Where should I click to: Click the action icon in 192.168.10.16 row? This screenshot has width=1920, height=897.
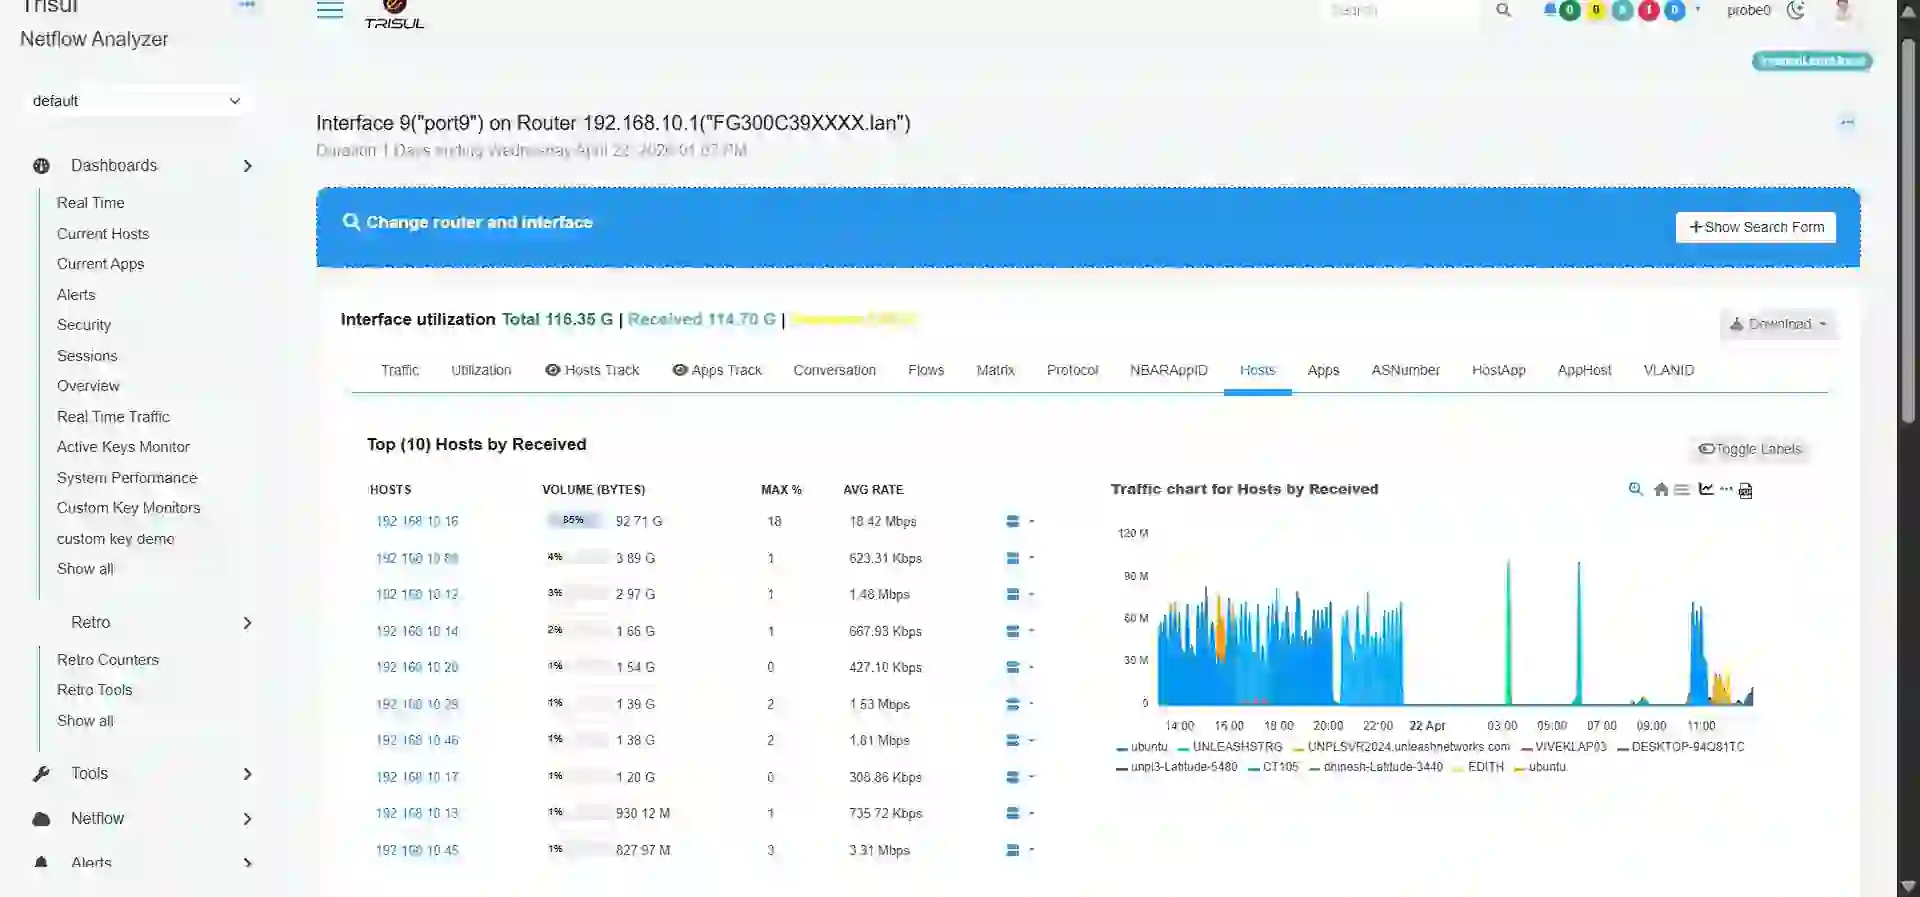coord(1013,521)
